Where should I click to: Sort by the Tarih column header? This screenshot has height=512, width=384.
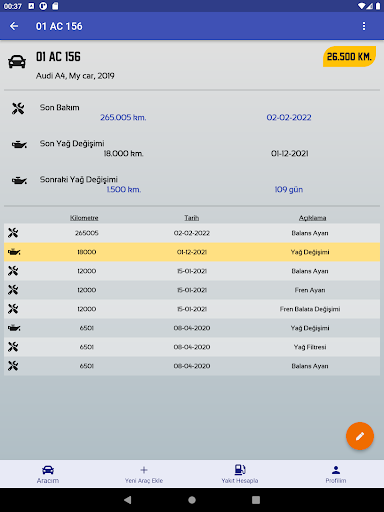click(x=192, y=218)
